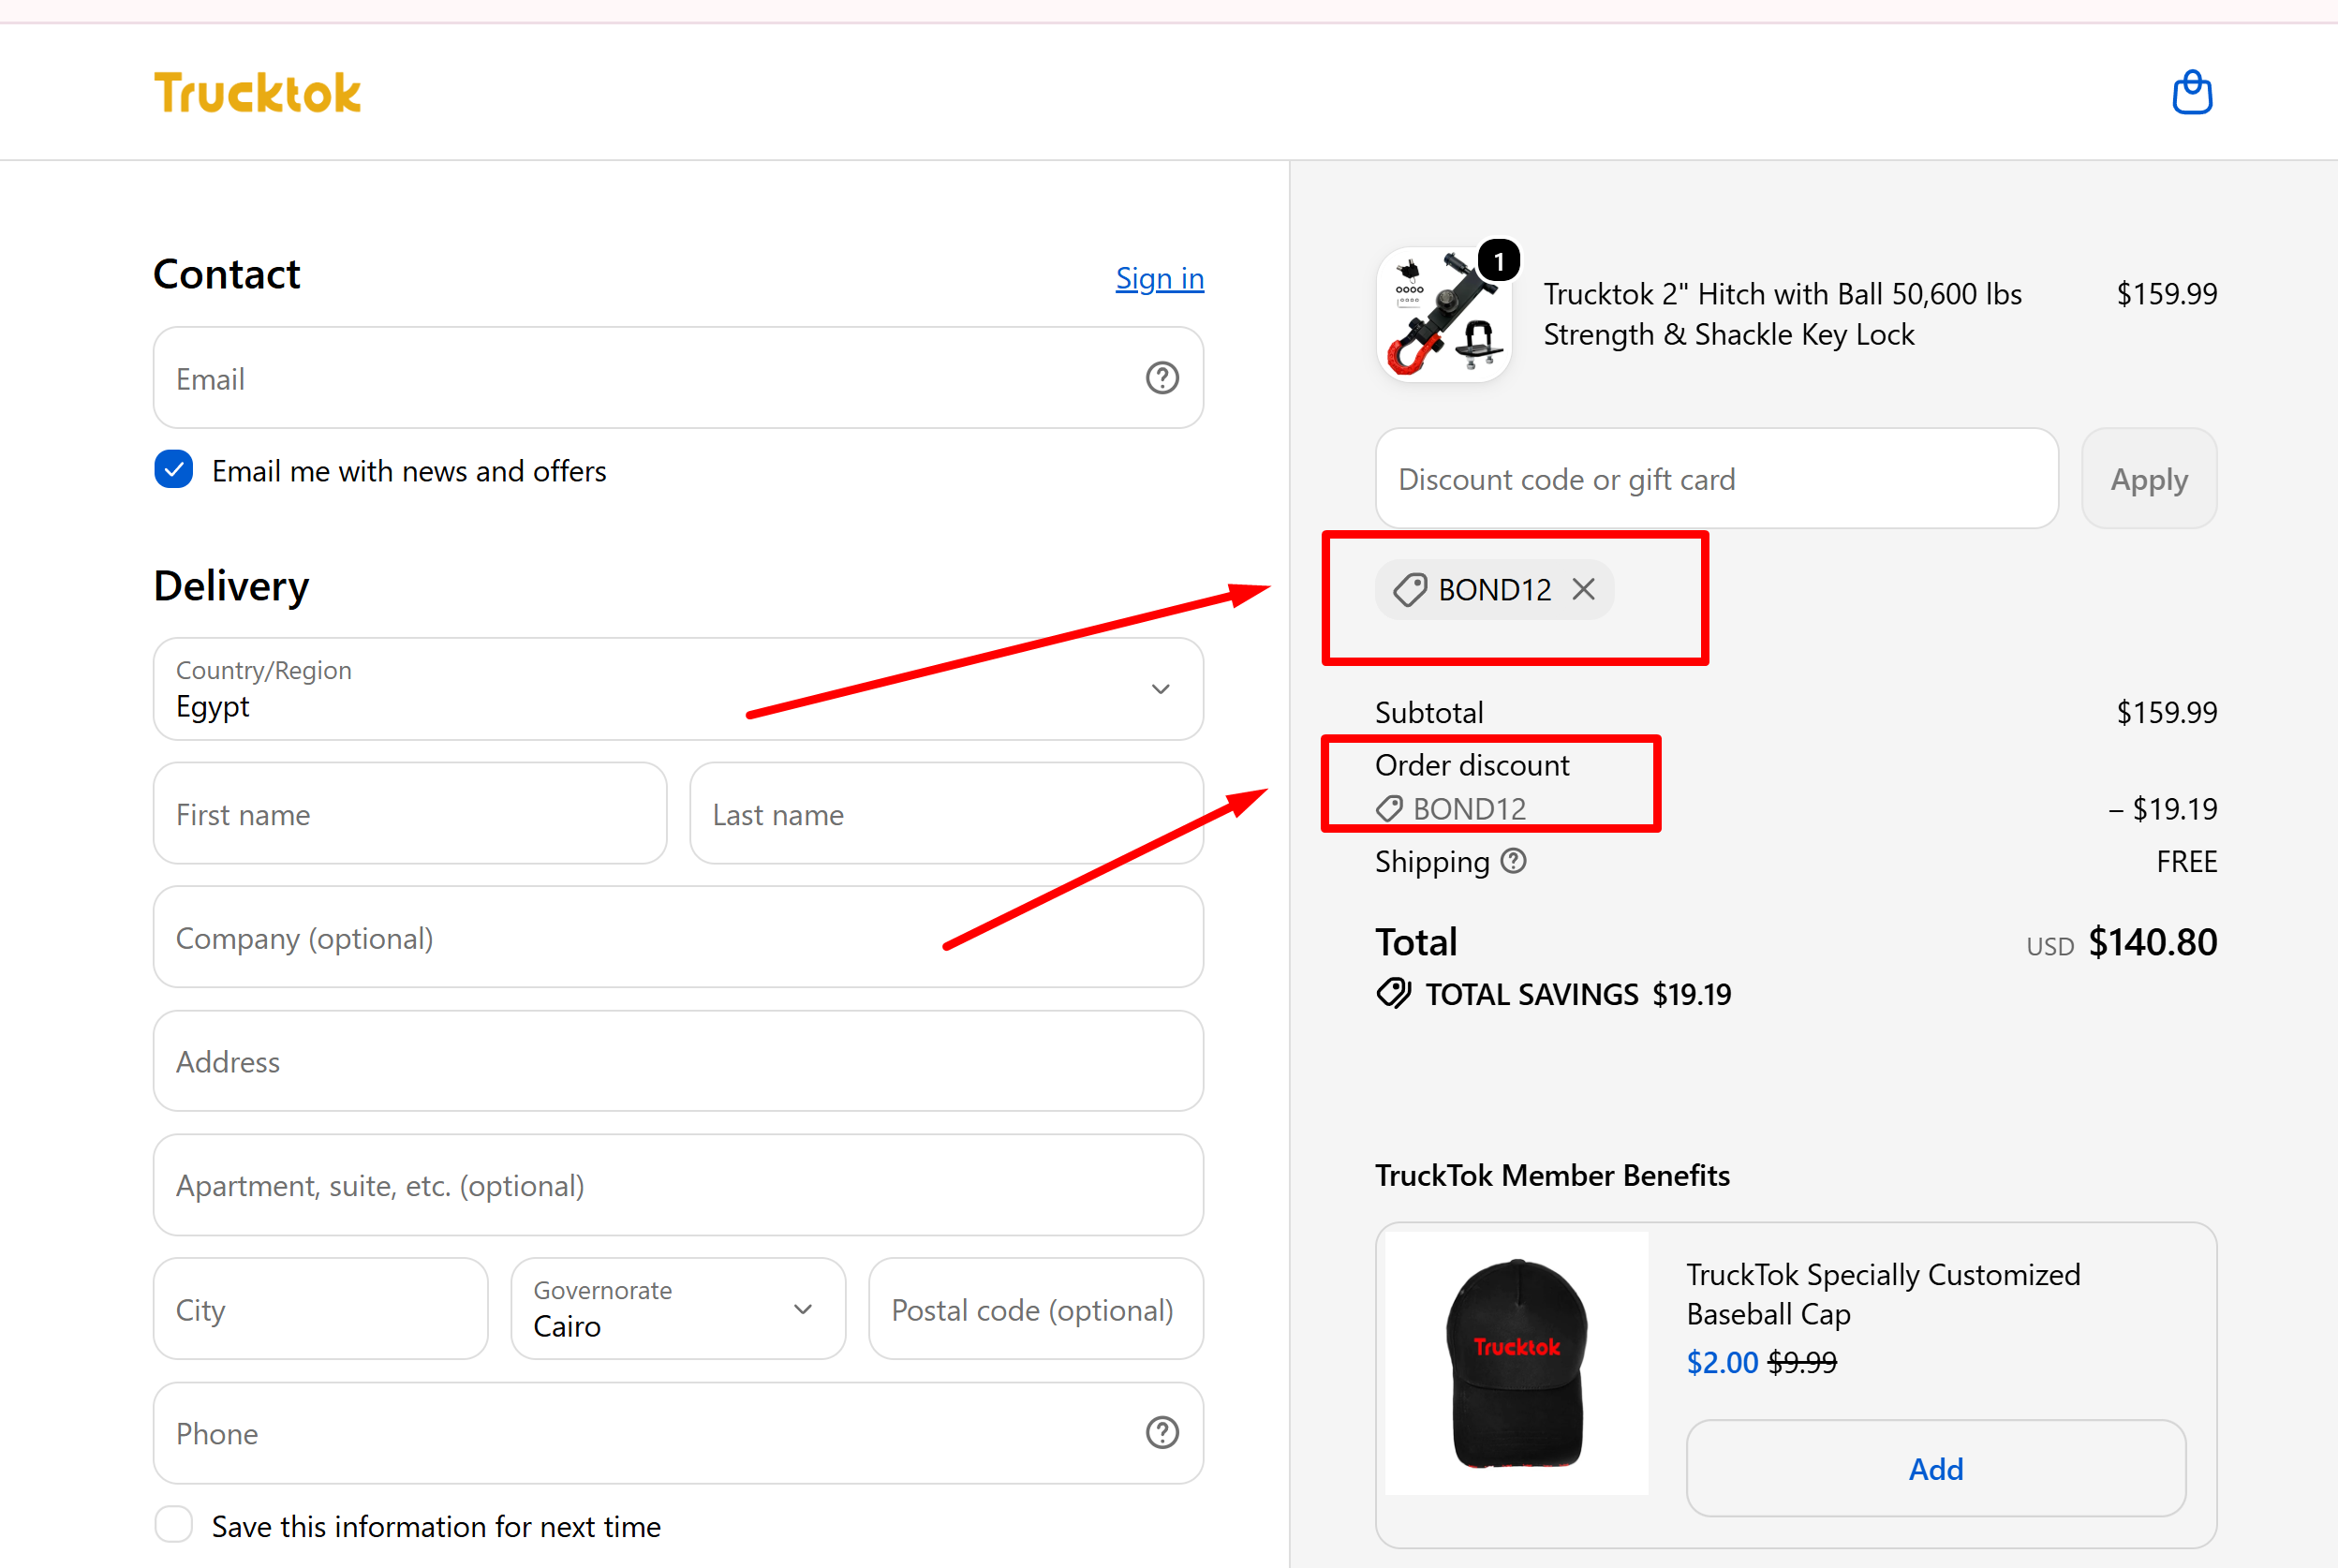Image resolution: width=2338 pixels, height=1568 pixels.
Task: Click the Sign in link
Action: (x=1160, y=278)
